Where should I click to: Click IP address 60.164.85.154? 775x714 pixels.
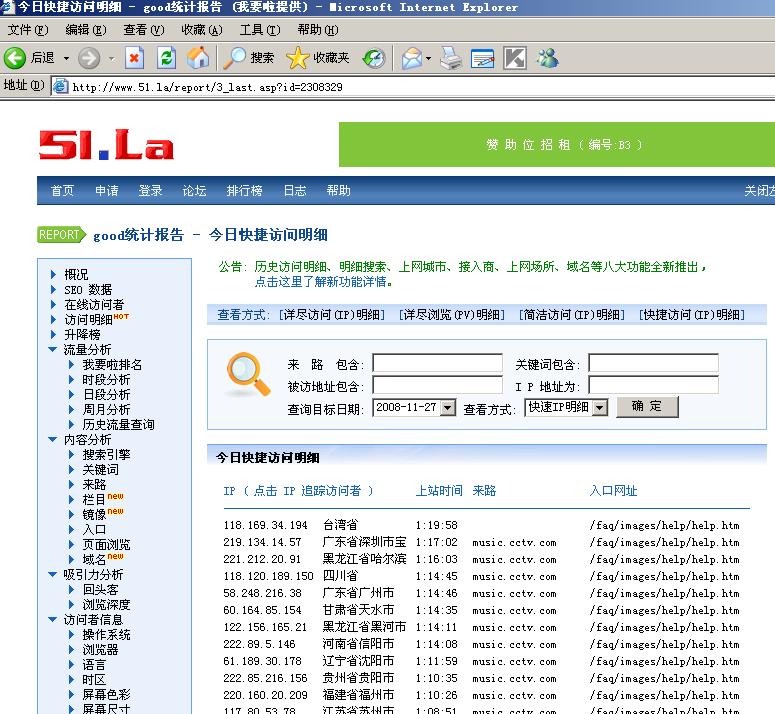(262, 610)
